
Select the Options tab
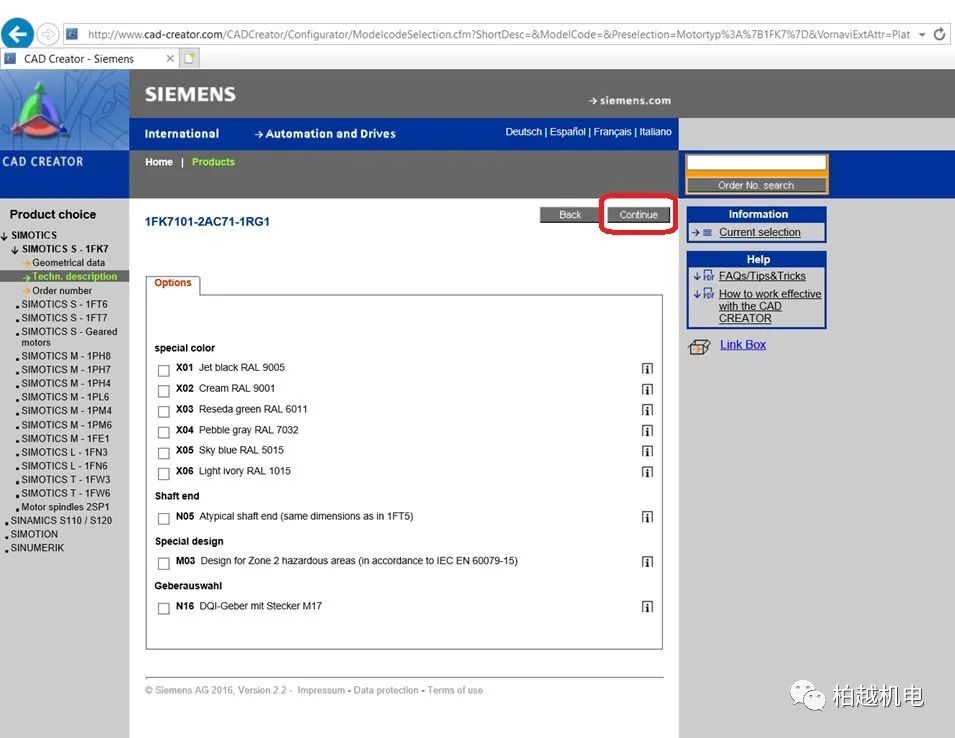click(173, 283)
